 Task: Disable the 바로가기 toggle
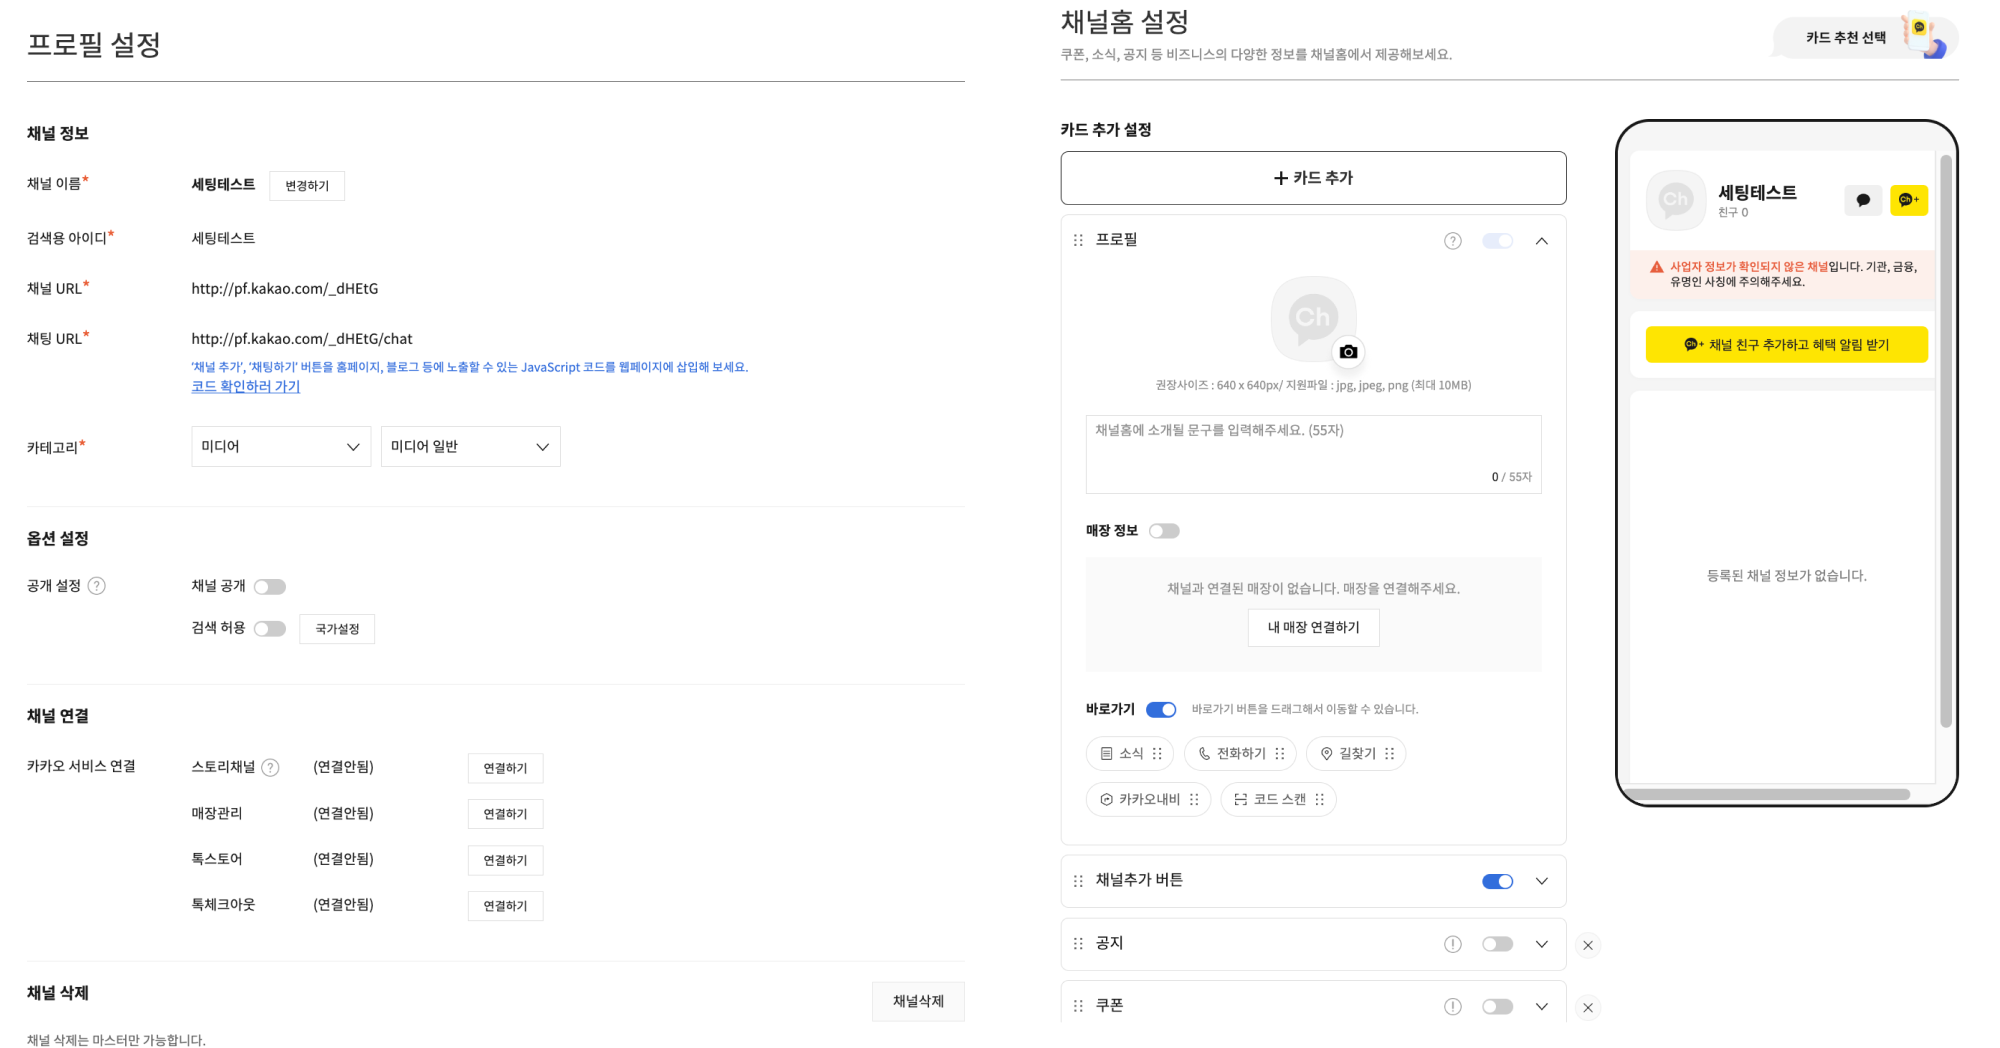1161,710
